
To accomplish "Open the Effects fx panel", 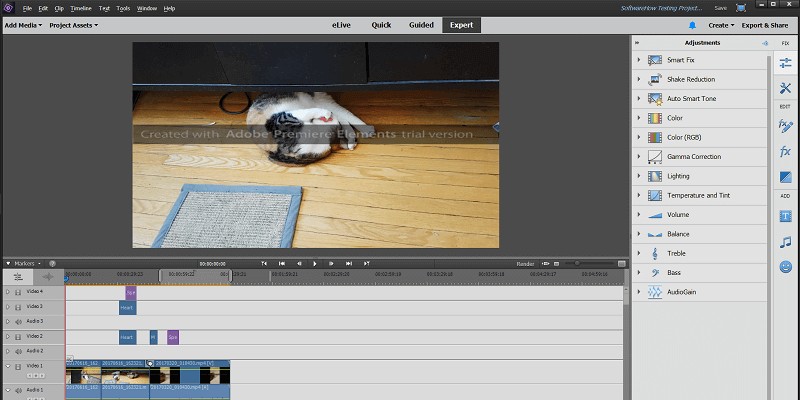I will [x=785, y=152].
